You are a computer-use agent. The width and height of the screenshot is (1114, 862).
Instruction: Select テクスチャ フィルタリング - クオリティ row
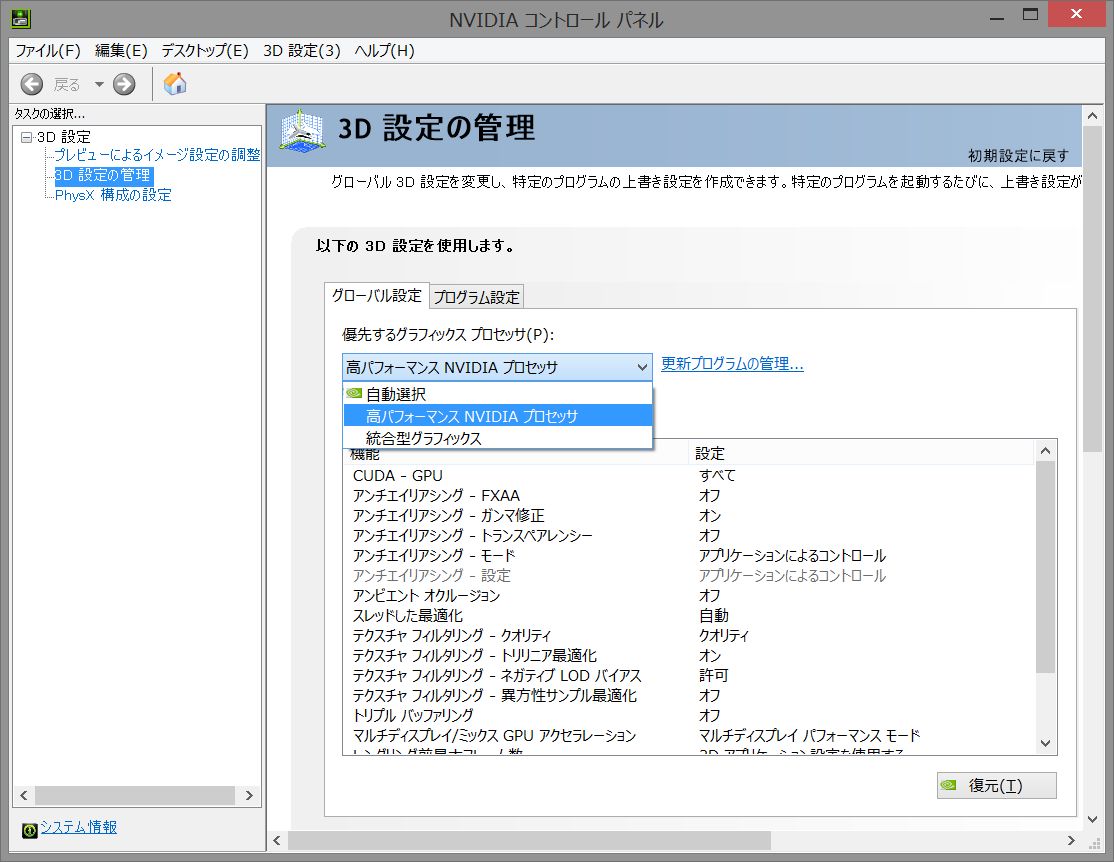pos(688,635)
